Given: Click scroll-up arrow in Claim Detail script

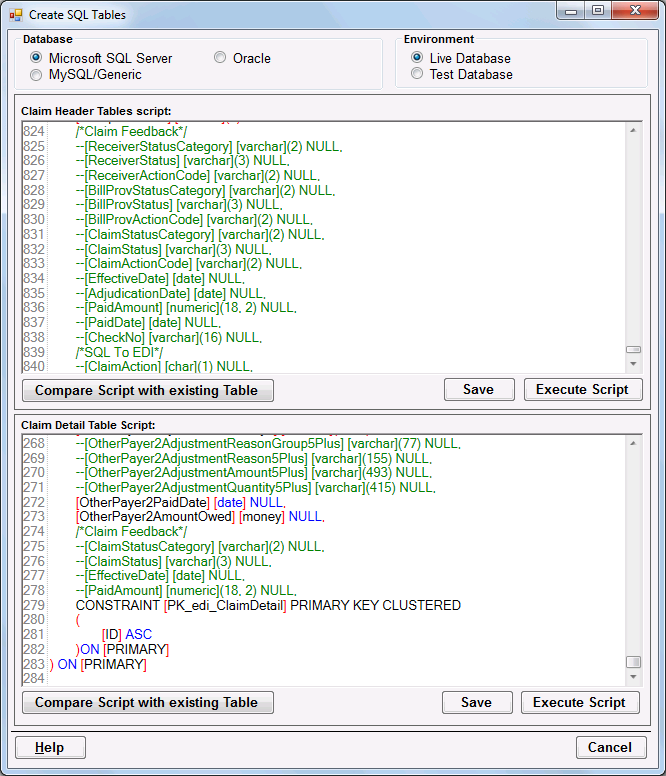Looking at the screenshot, I should pyautogui.click(x=633, y=443).
